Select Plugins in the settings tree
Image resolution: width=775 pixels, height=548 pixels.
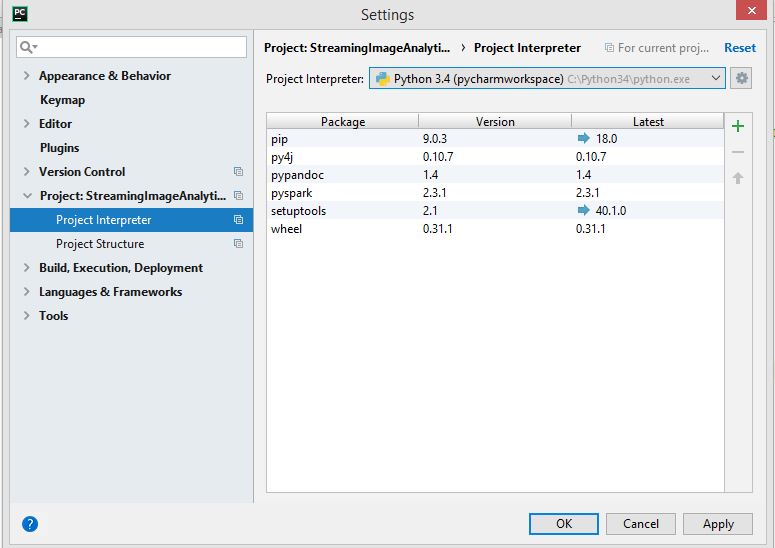[x=59, y=148]
